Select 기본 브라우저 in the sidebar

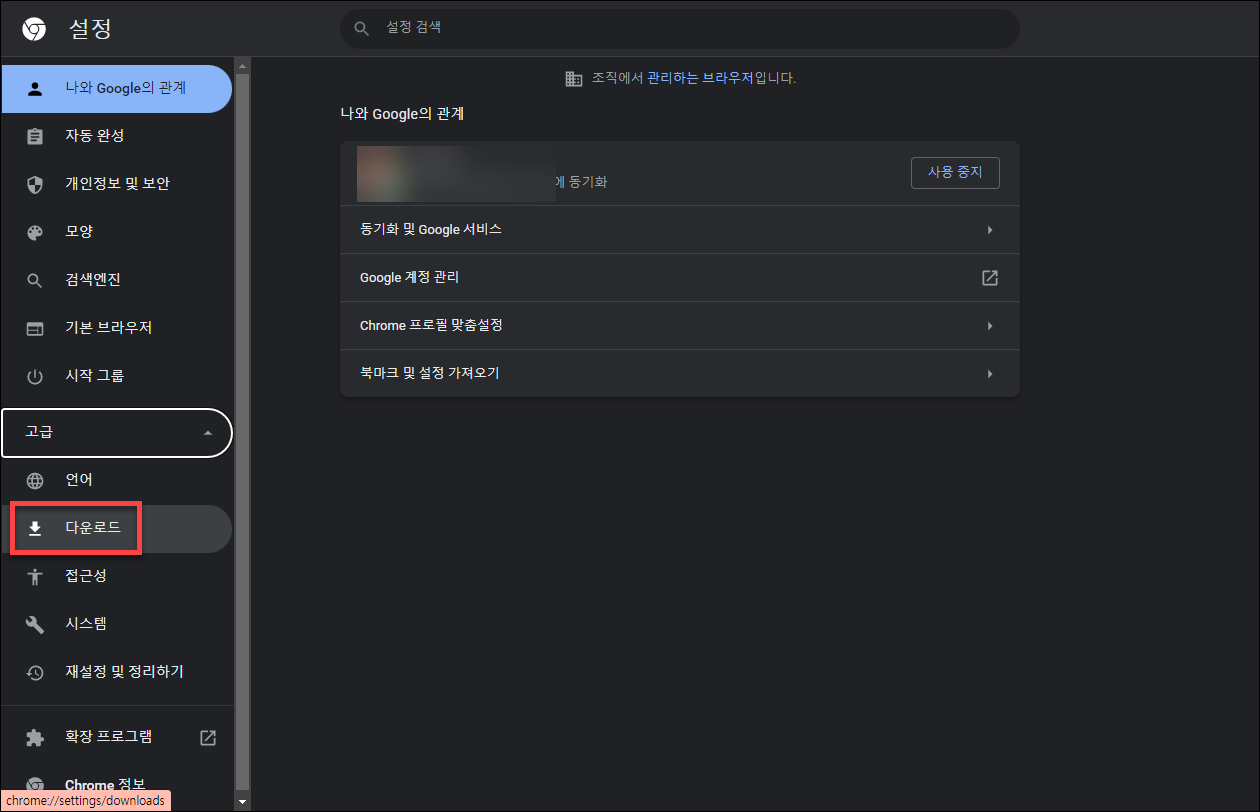[x=116, y=328]
